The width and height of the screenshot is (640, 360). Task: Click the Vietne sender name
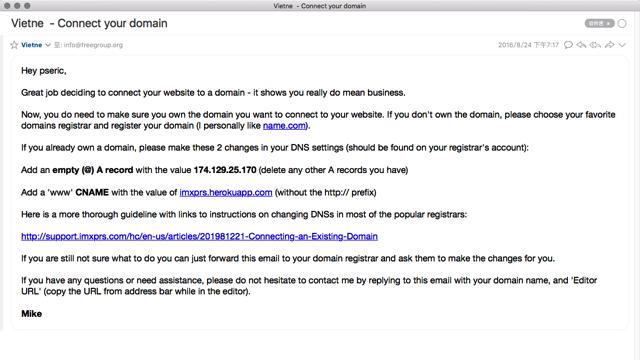click(31, 45)
